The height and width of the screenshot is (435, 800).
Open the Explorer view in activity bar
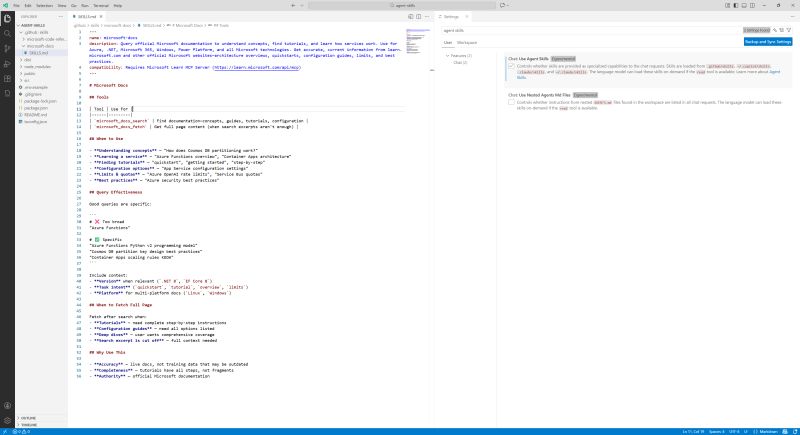coord(7,17)
